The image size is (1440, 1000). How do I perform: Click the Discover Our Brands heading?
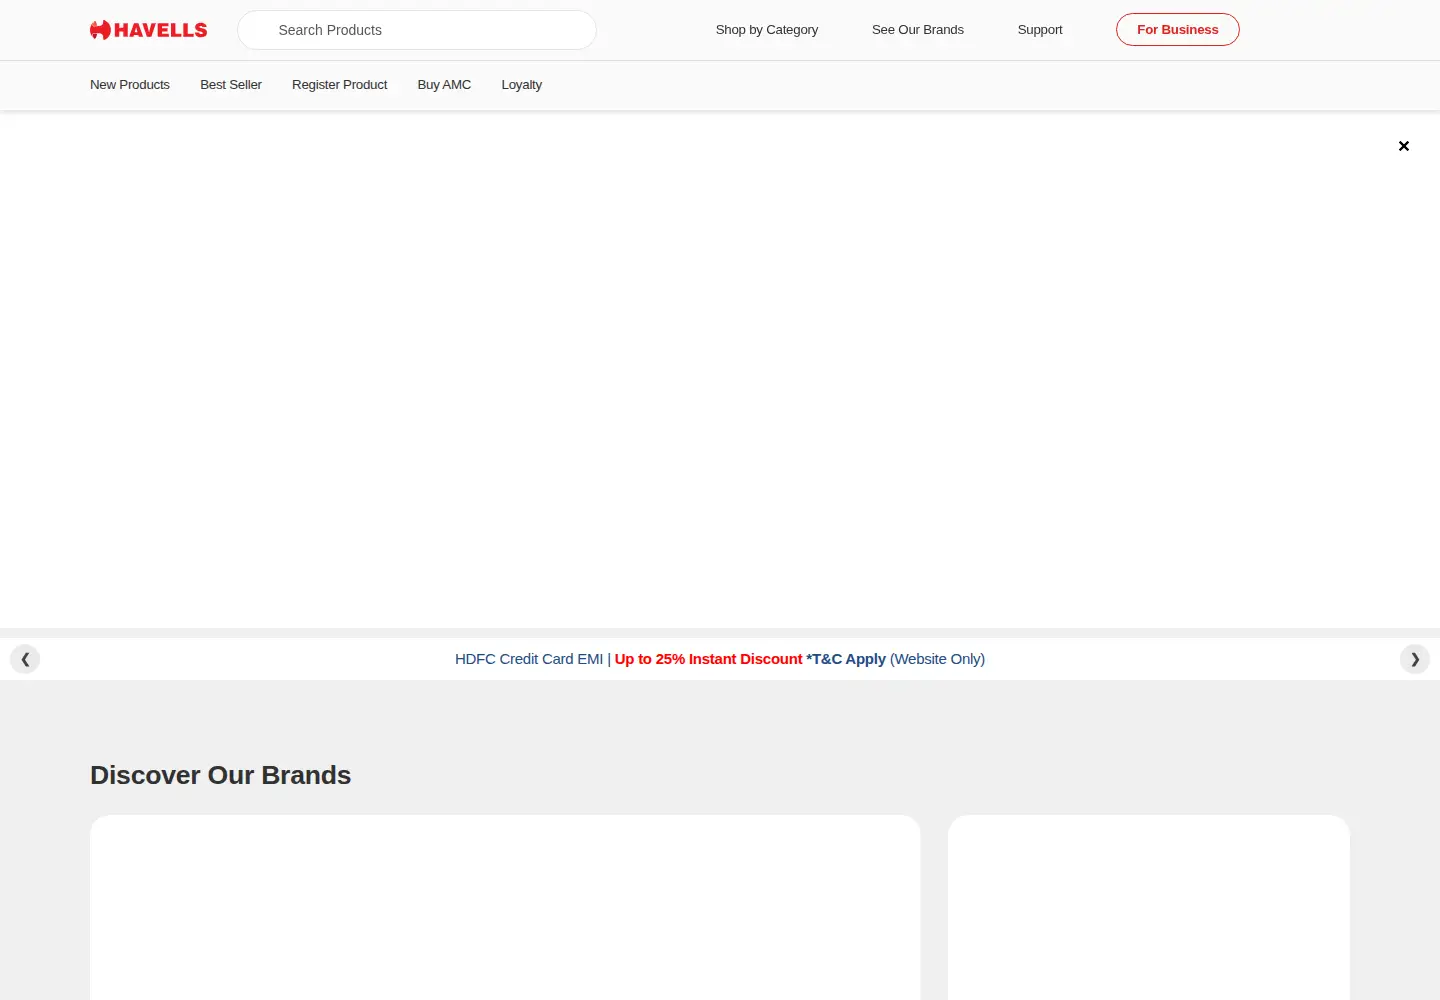click(x=221, y=775)
